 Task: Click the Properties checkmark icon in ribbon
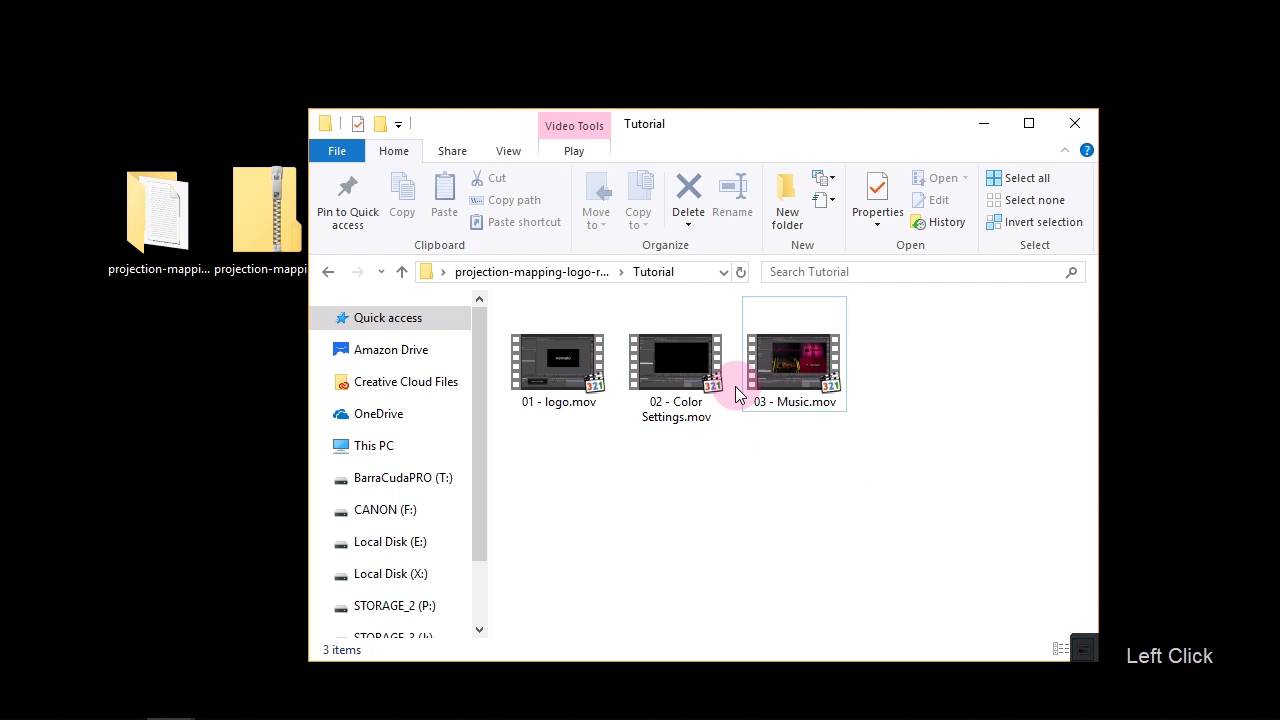click(877, 186)
